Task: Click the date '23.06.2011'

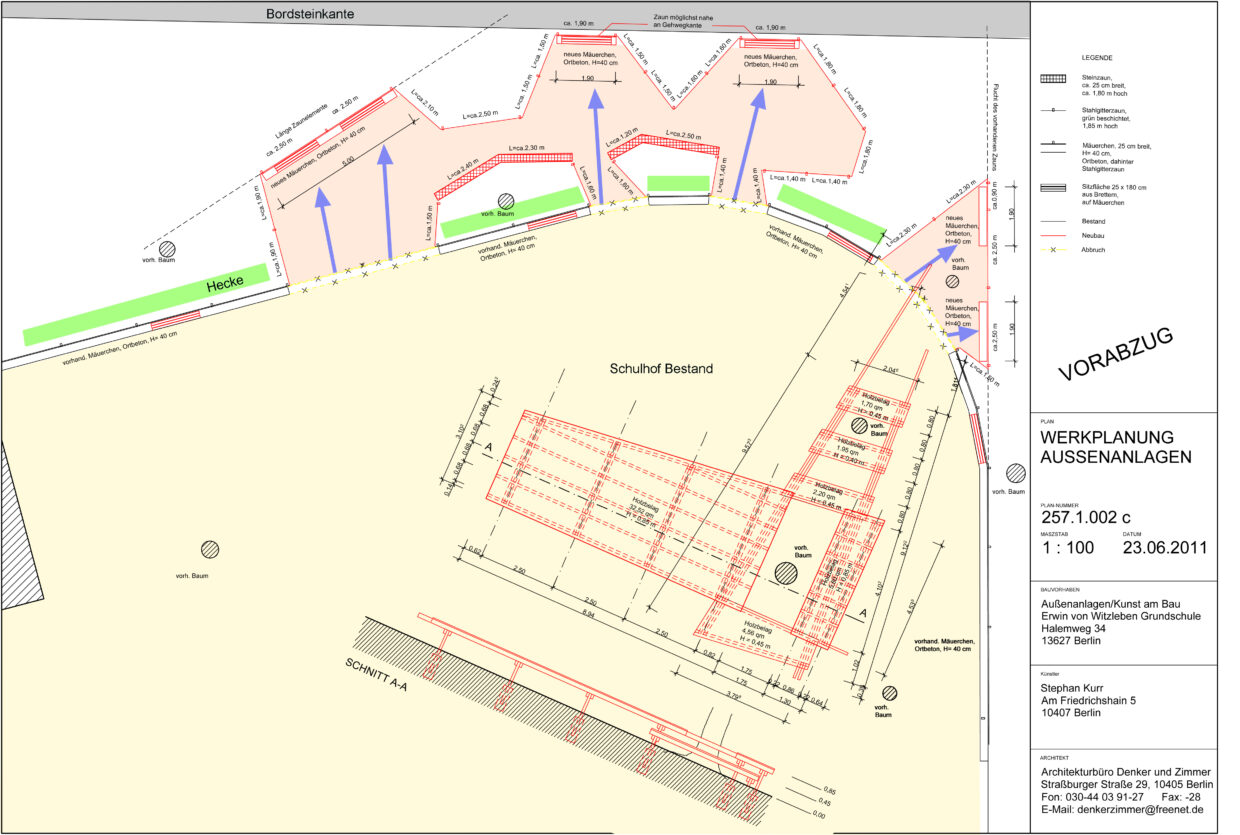Action: [1165, 548]
